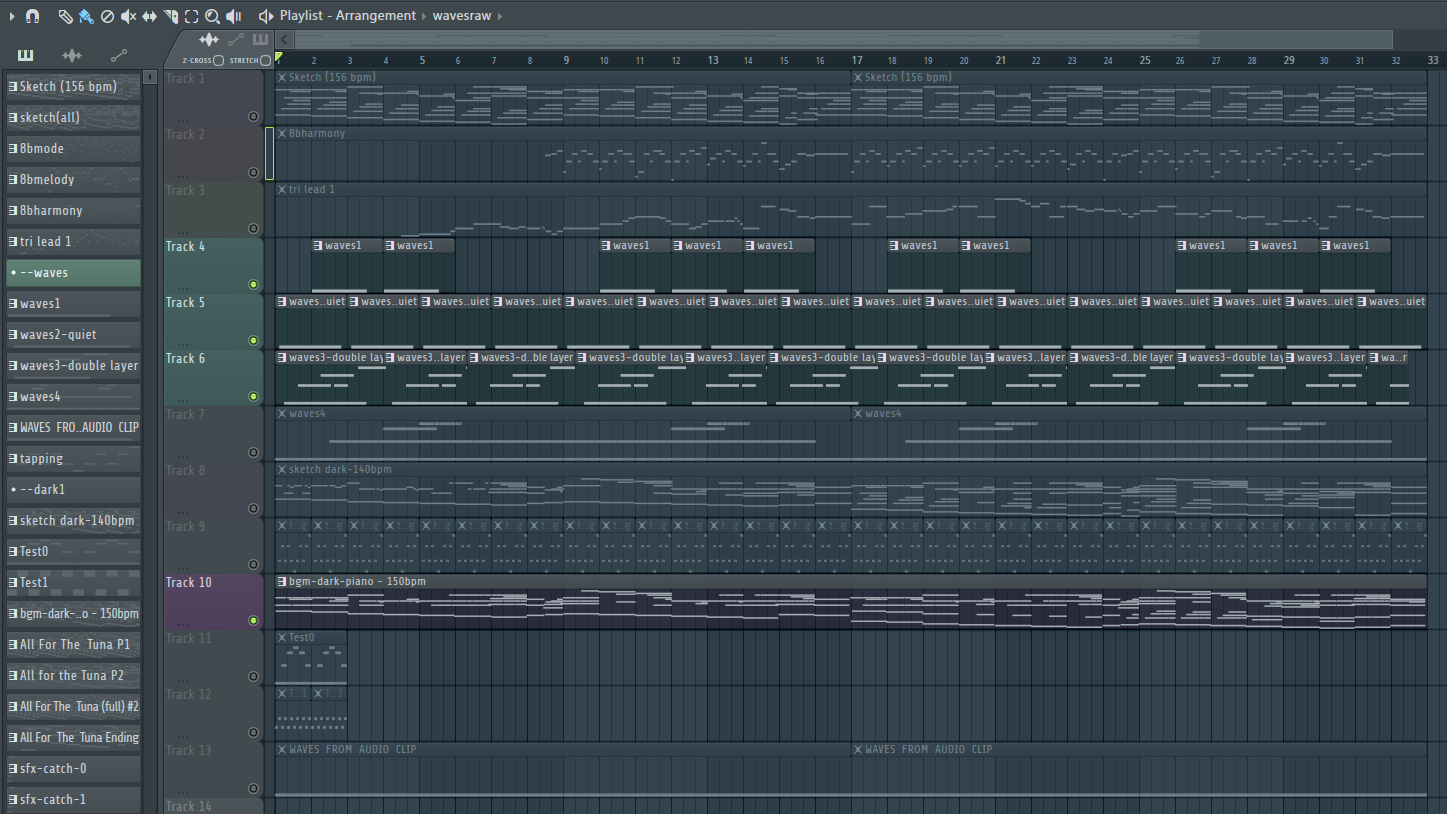This screenshot has height=814, width=1447.
Task: Enable the Z-CROSS option
Action: 218,61
